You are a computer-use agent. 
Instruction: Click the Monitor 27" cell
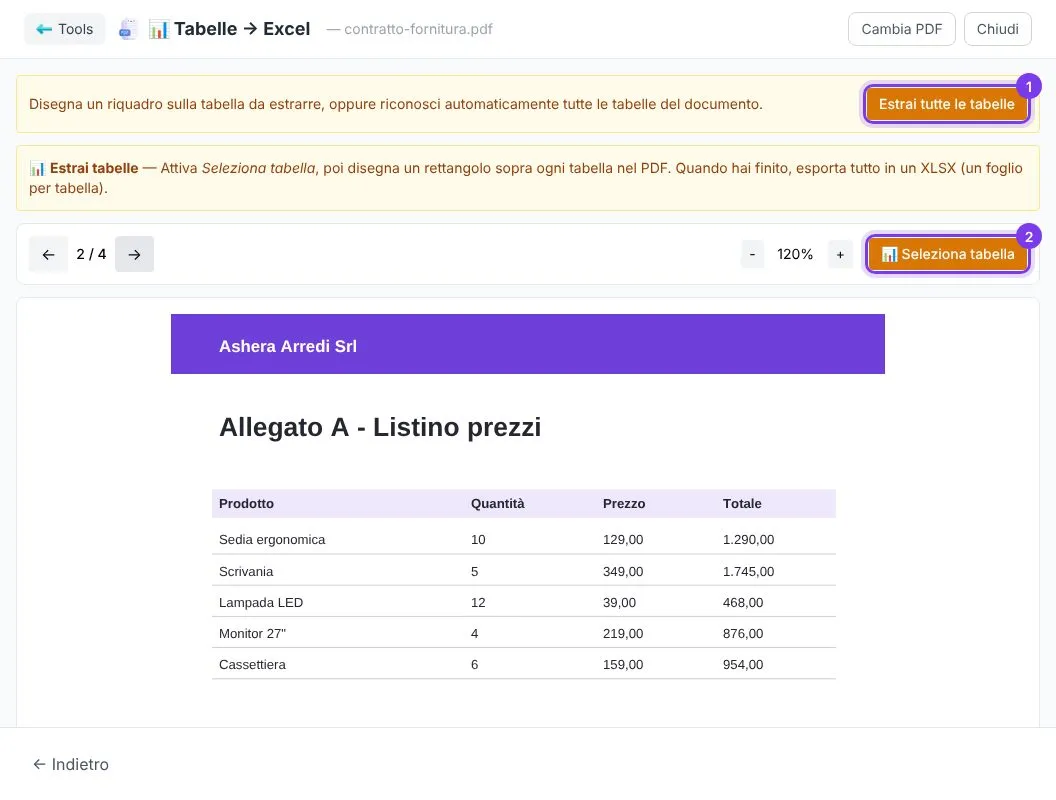(253, 634)
